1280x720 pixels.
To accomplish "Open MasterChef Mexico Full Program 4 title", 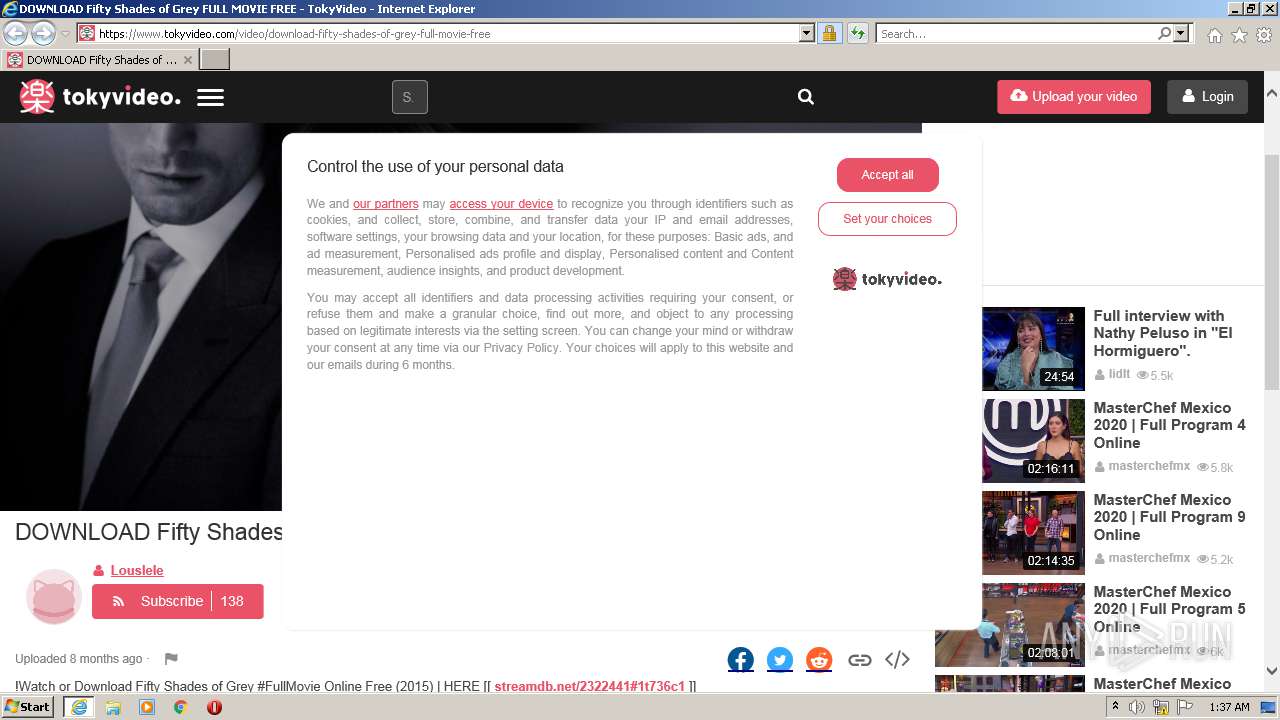I will coord(1169,425).
